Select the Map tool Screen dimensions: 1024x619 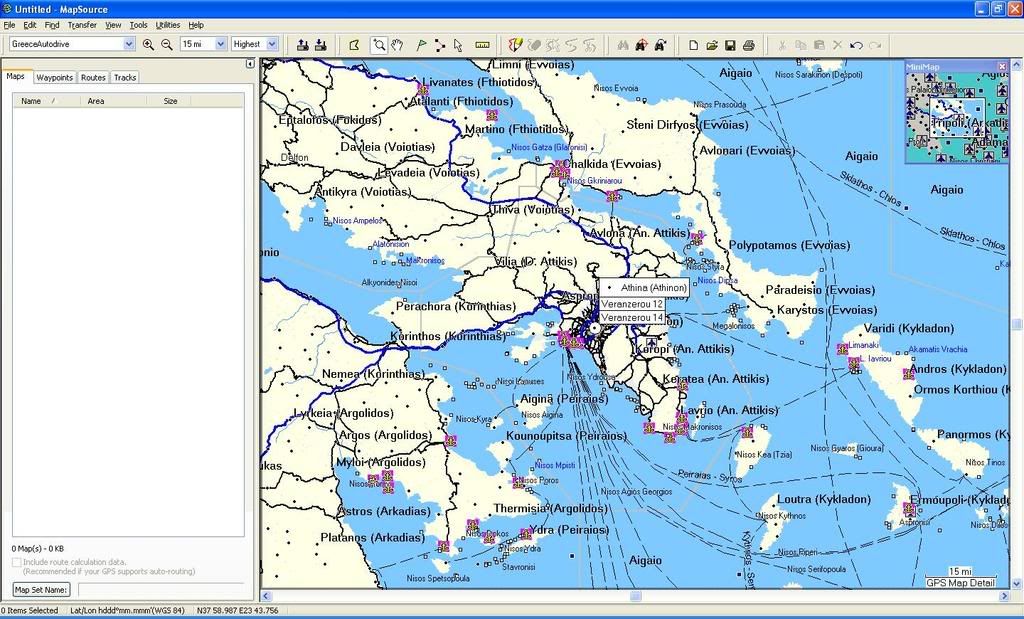354,45
